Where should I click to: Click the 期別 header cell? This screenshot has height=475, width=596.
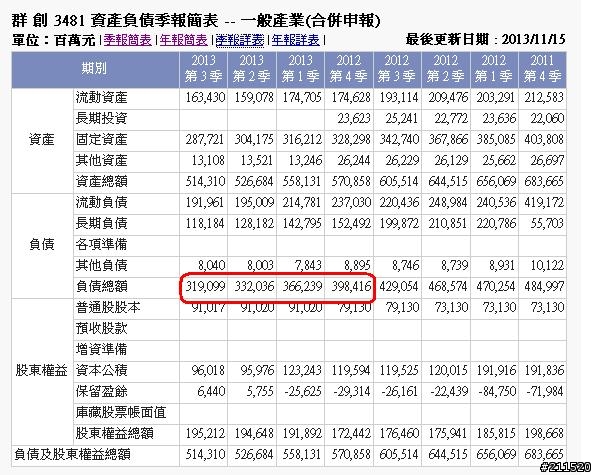click(94, 69)
